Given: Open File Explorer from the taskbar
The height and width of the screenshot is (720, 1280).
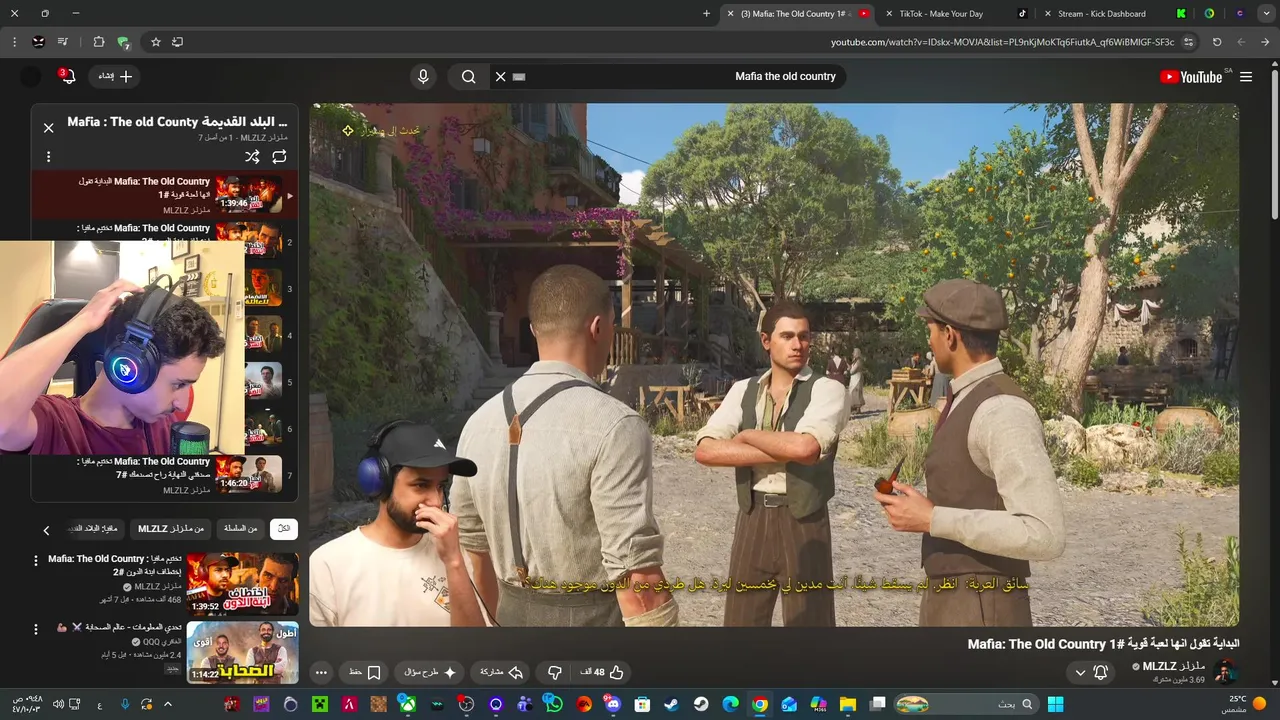Looking at the screenshot, I should click(848, 704).
